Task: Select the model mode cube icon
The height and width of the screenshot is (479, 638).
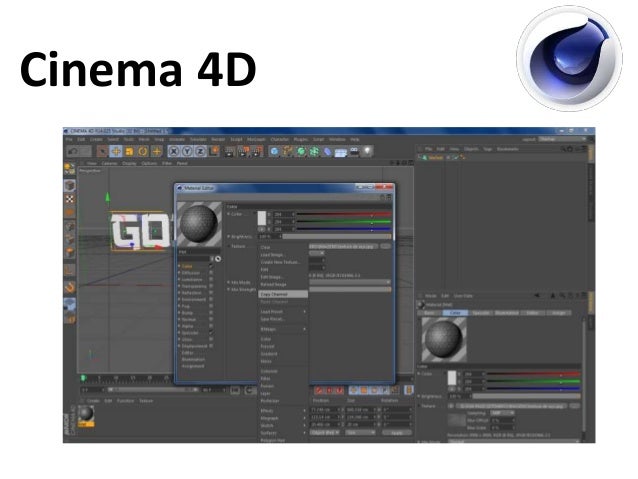Action: (70, 185)
